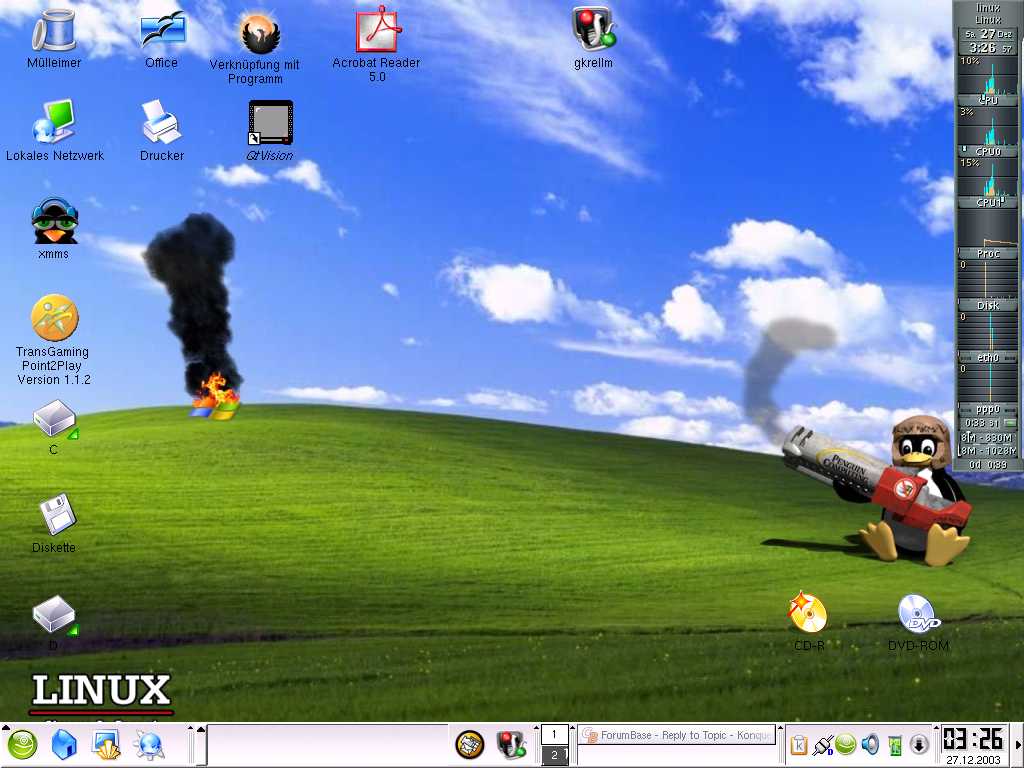Click the gkrellm joystick icon in the panel
This screenshot has height=768, width=1024.
[511, 744]
